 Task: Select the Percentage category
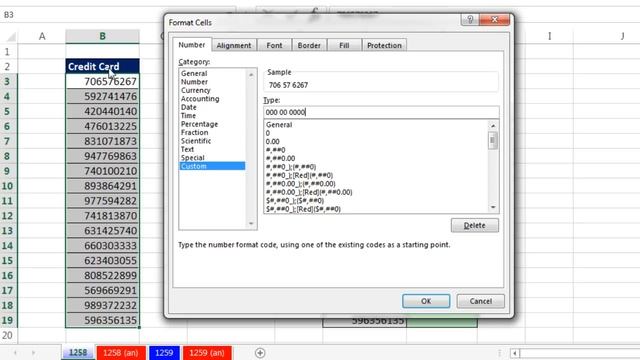tap(199, 124)
